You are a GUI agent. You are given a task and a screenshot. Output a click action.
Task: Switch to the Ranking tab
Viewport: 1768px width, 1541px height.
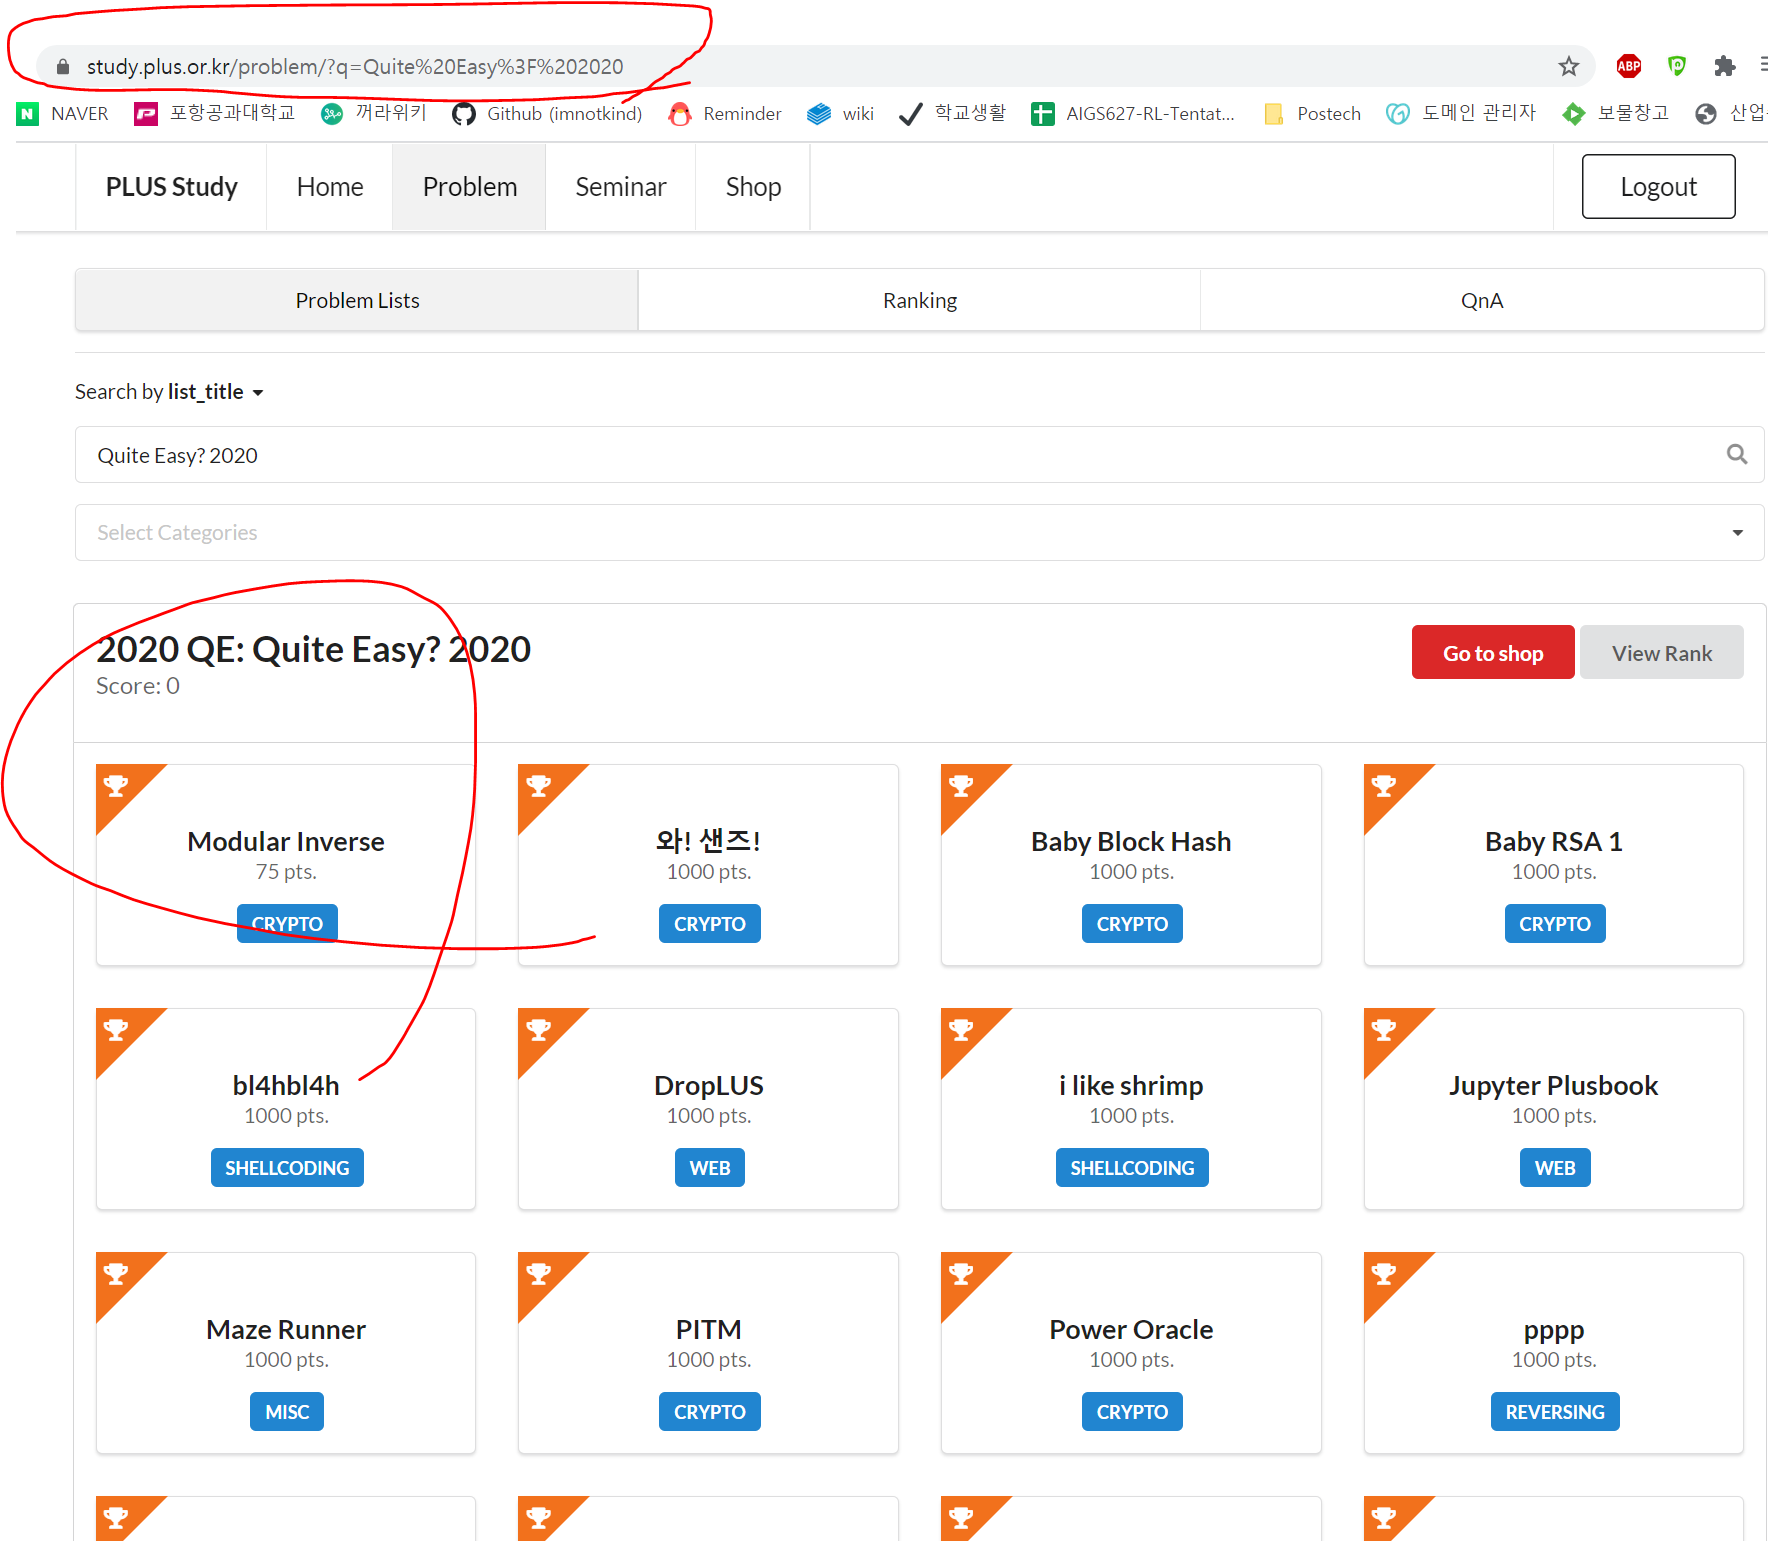(x=919, y=299)
